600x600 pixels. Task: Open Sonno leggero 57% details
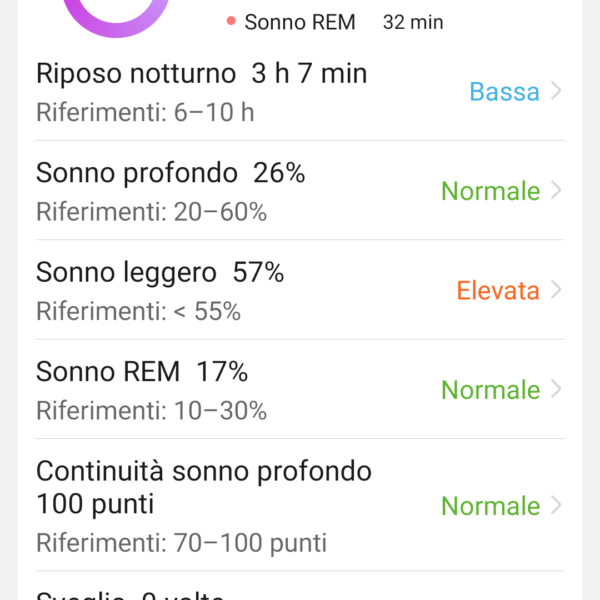click(x=300, y=290)
